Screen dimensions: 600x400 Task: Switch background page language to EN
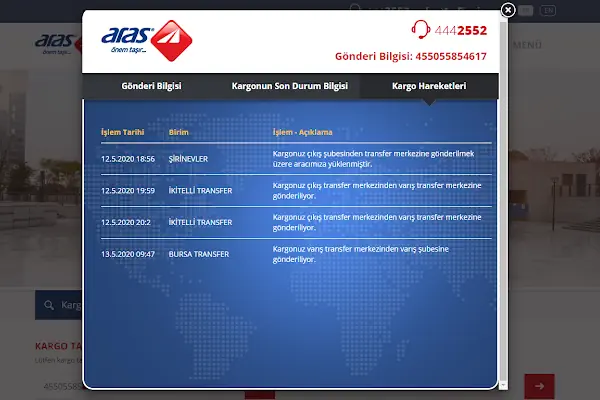click(x=548, y=10)
